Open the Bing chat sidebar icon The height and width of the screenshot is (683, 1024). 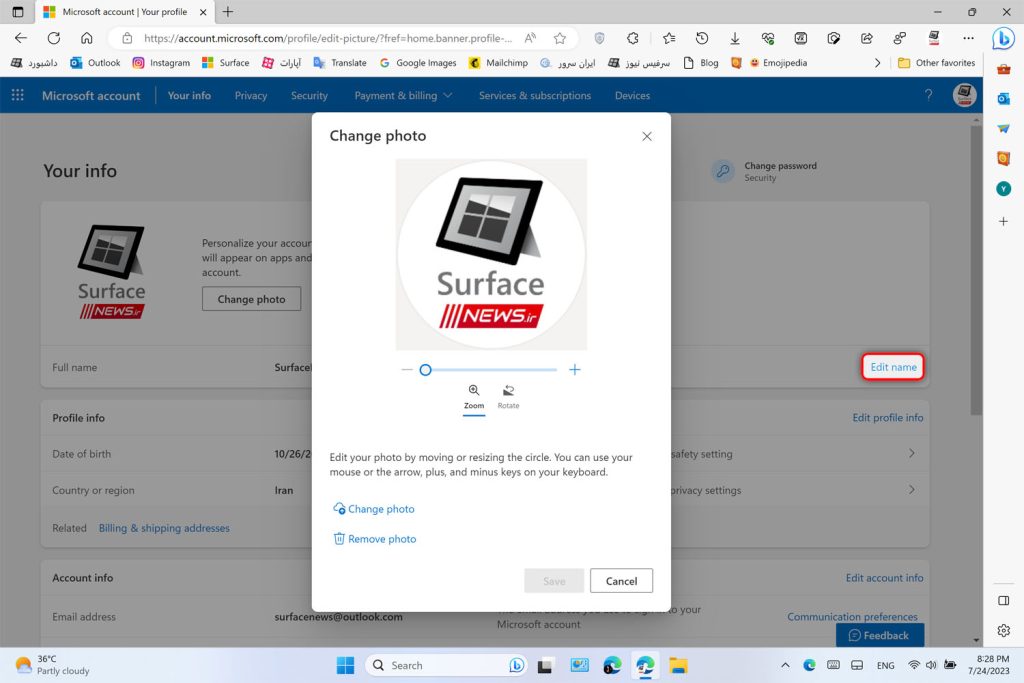[1003, 38]
